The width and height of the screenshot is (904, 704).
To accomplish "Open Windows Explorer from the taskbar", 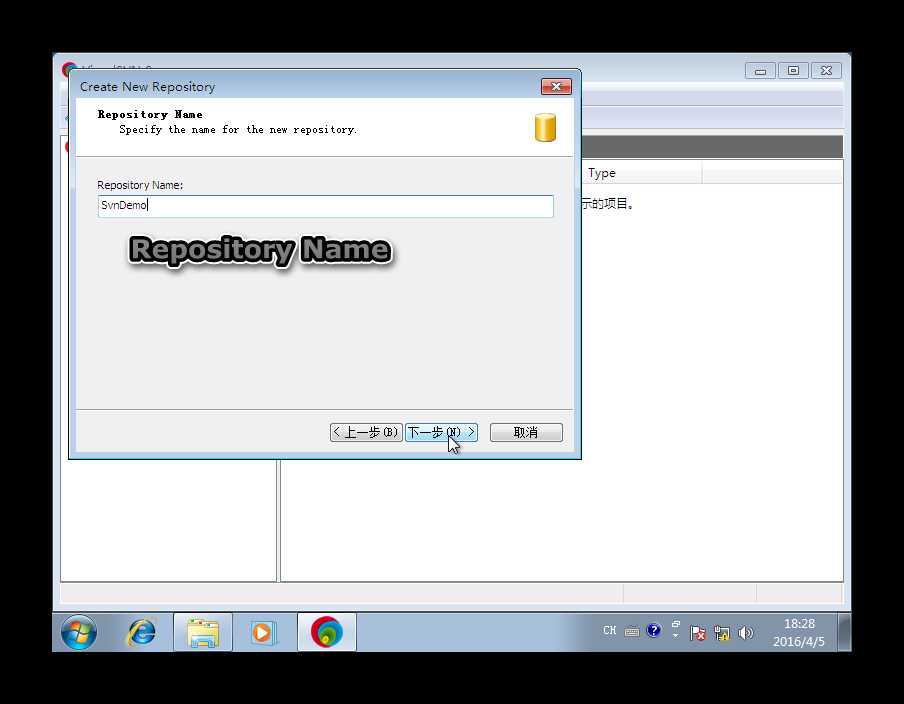I will click(x=203, y=633).
